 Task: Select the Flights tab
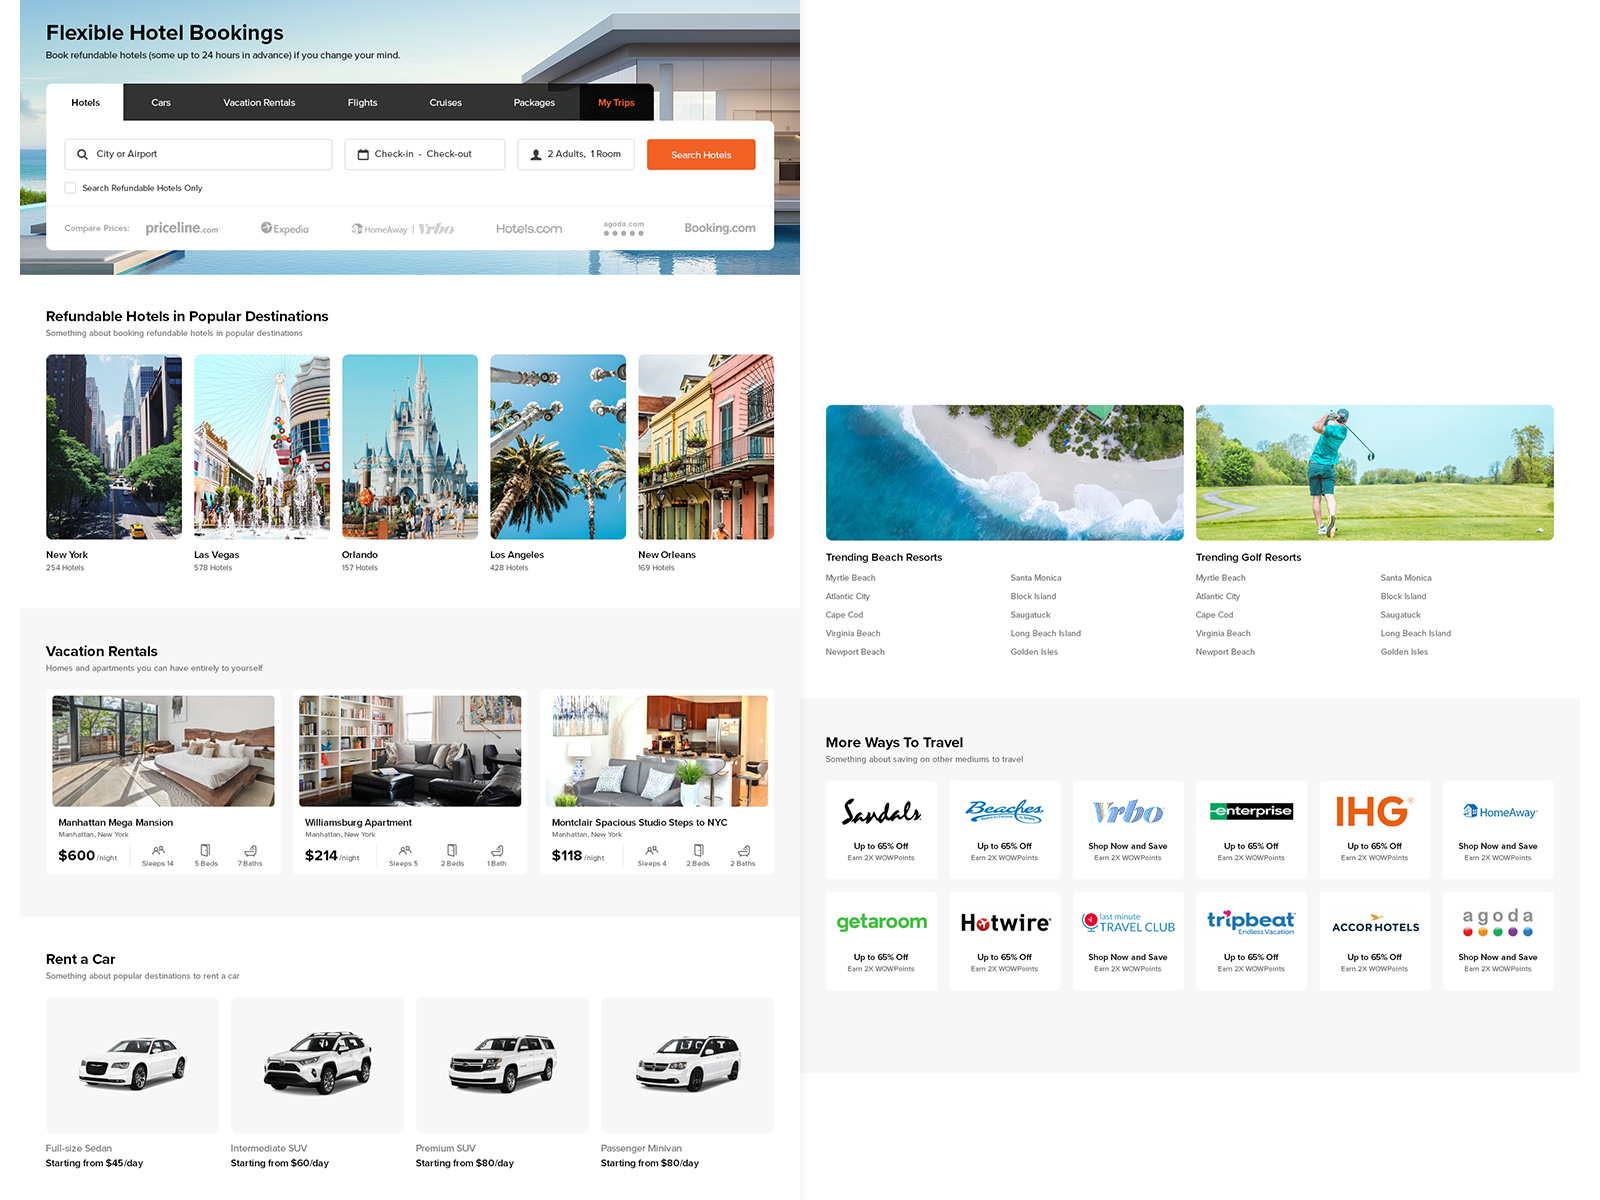pyautogui.click(x=362, y=103)
